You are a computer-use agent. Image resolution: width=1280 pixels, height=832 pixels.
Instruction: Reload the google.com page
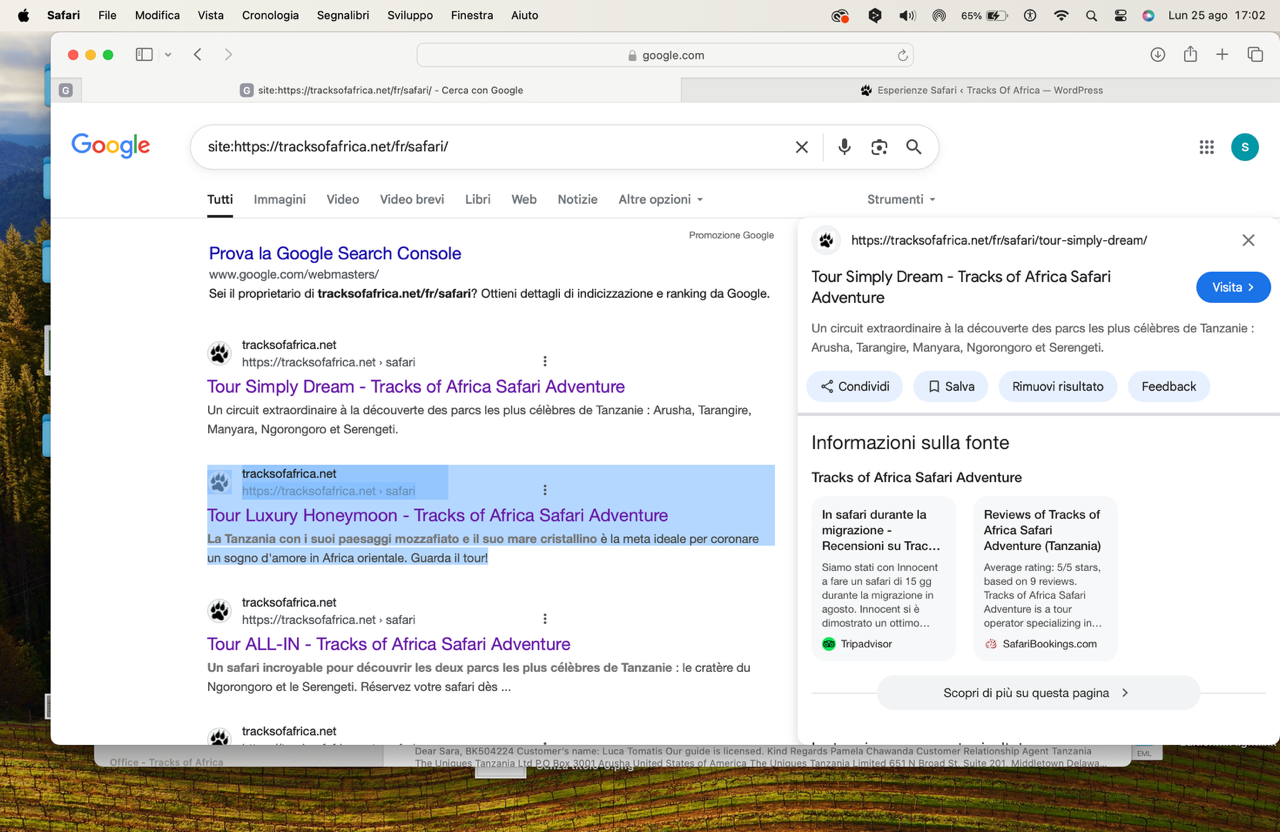point(902,56)
